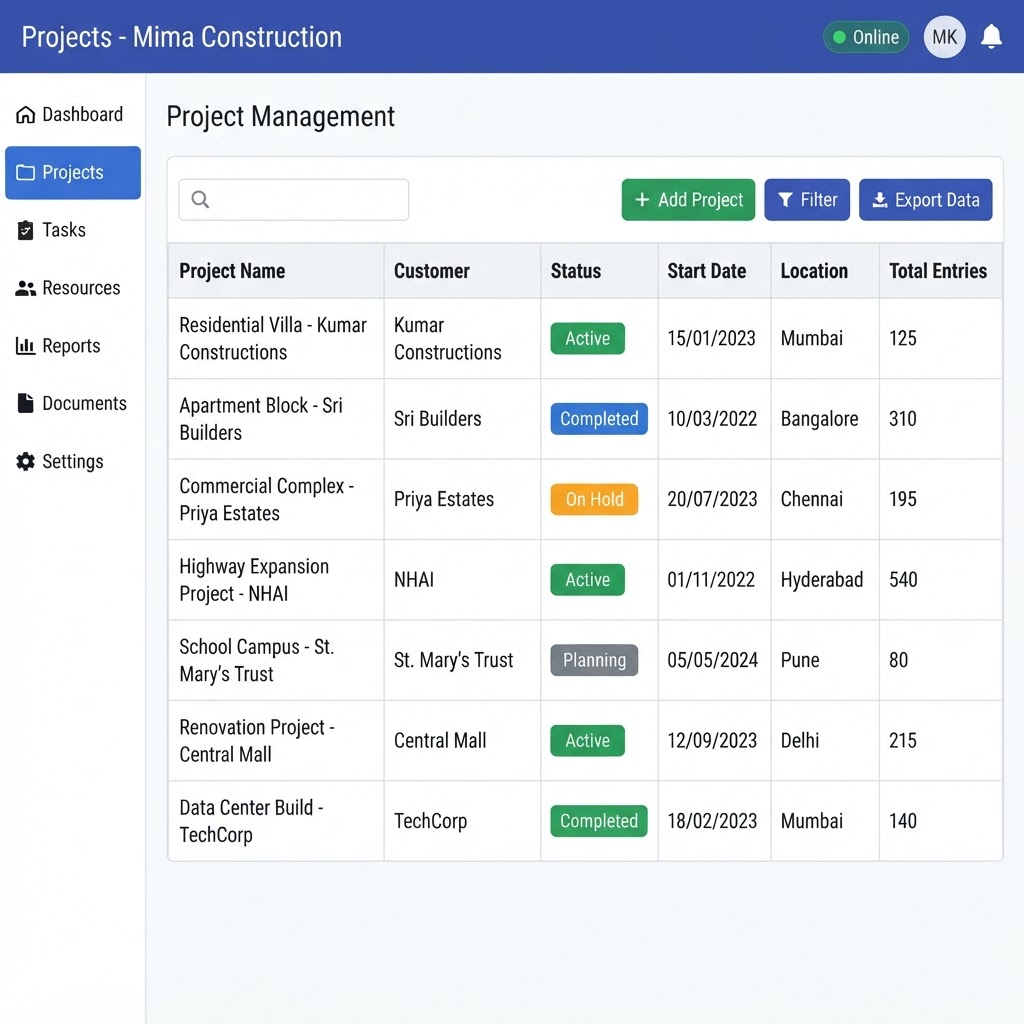Click total entries value 540
The height and width of the screenshot is (1024, 1024).
(x=903, y=579)
